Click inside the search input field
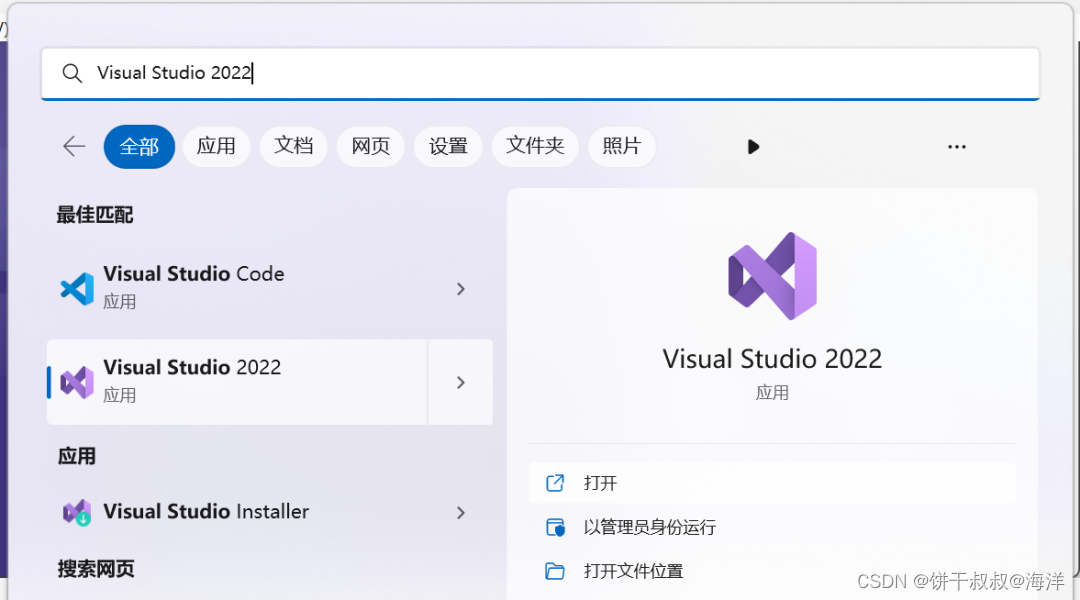Screen dimensions: 1080x600 coord(400,72)
